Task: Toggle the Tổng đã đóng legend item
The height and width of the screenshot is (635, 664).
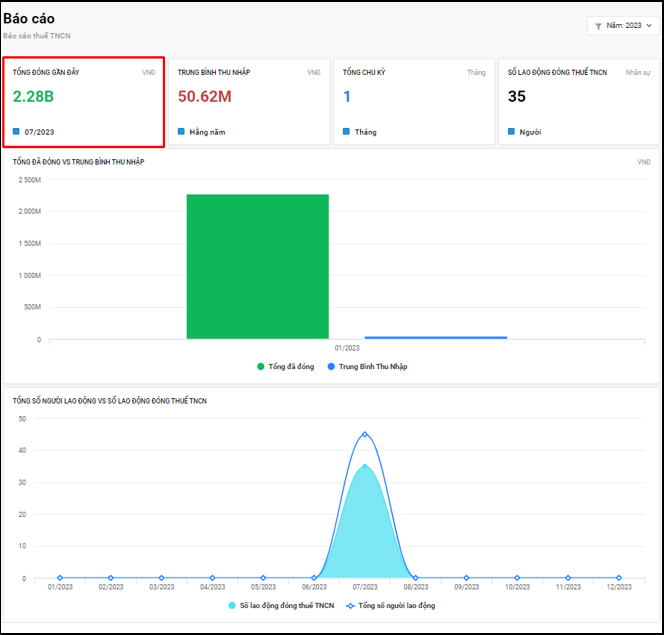Action: coord(286,367)
